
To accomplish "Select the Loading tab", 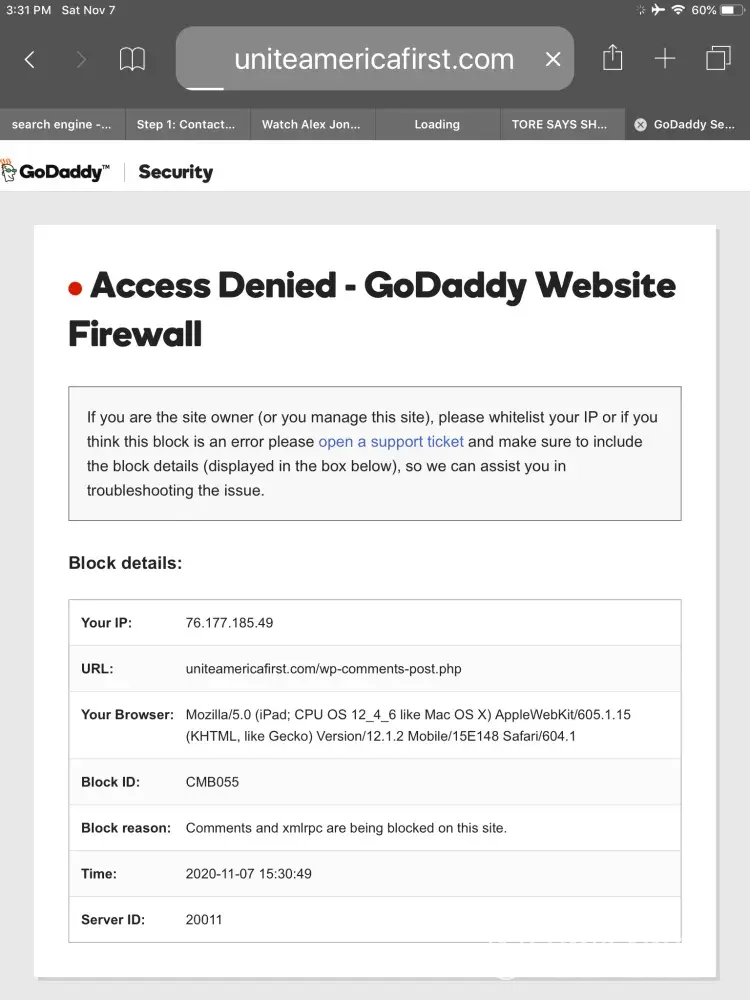I will [437, 125].
